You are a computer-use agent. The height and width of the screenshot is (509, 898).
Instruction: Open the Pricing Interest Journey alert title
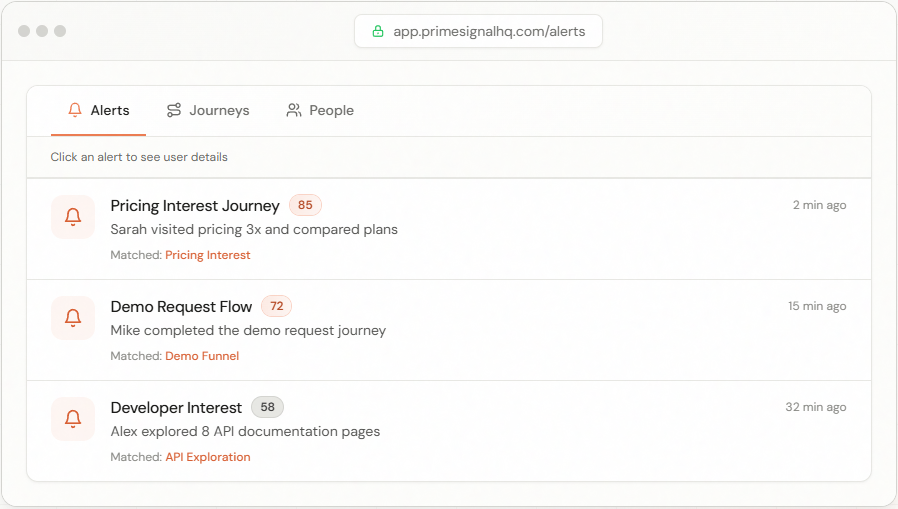tap(195, 206)
